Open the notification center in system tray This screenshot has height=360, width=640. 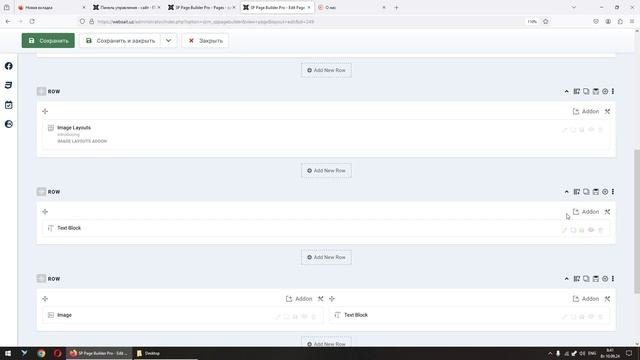(x=629, y=353)
